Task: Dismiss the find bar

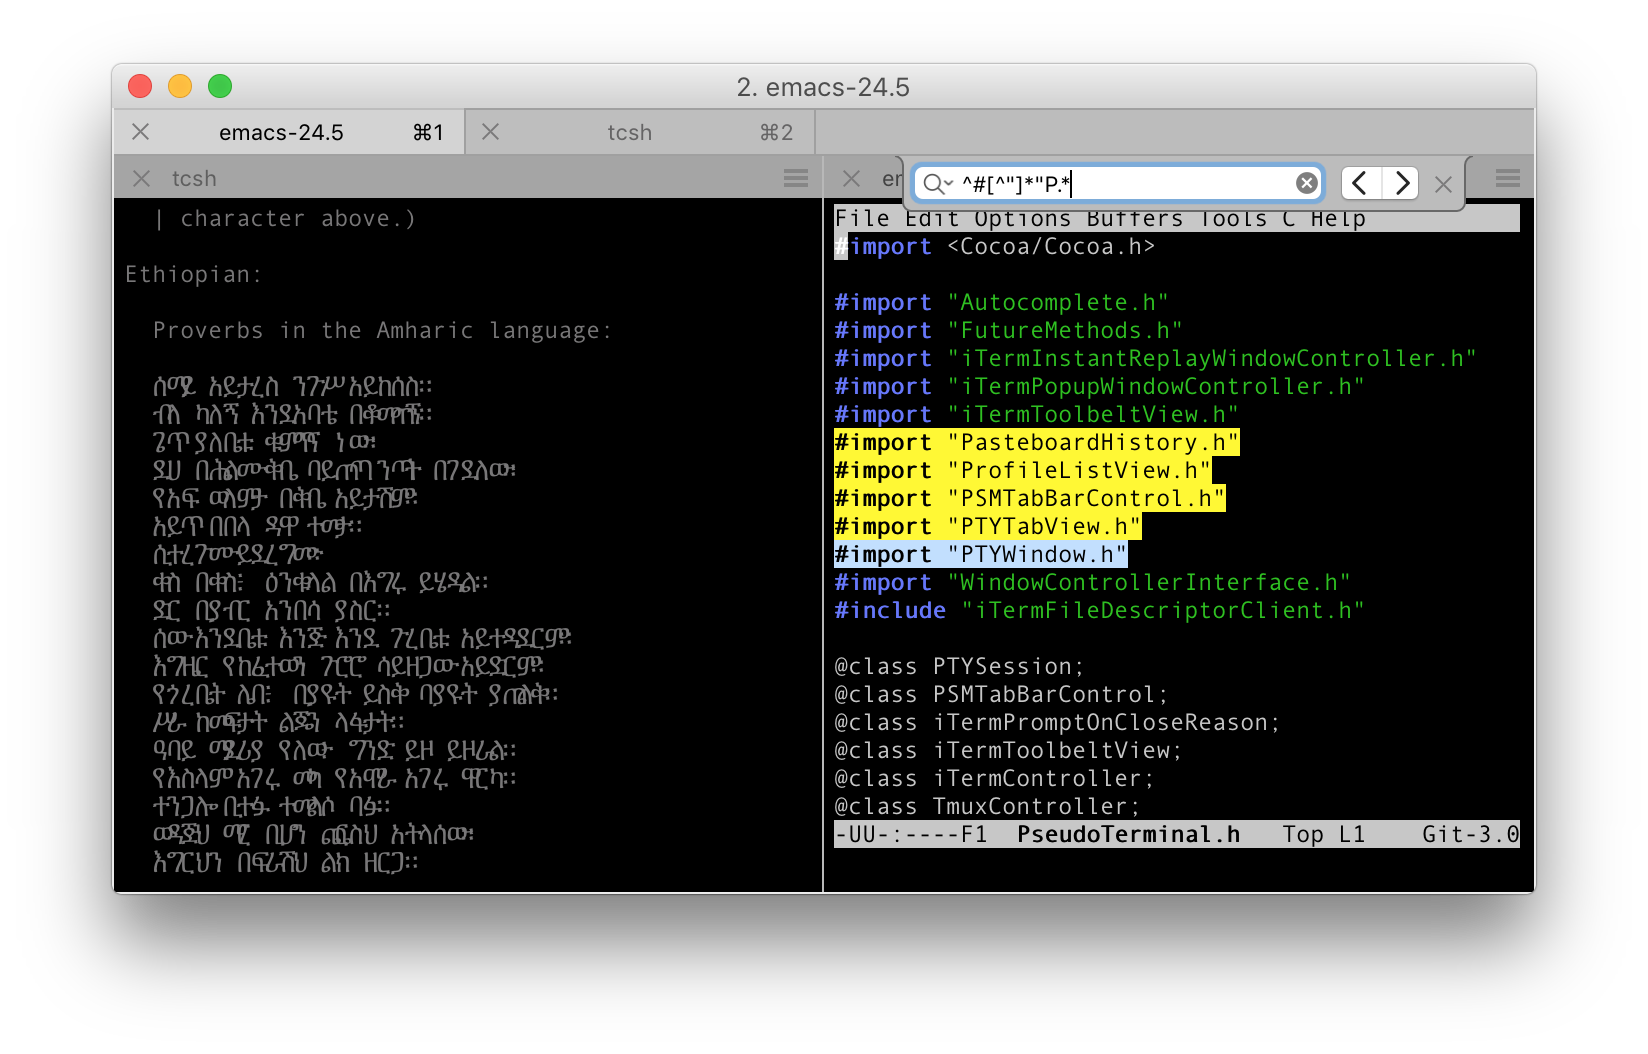Action: point(1443,184)
